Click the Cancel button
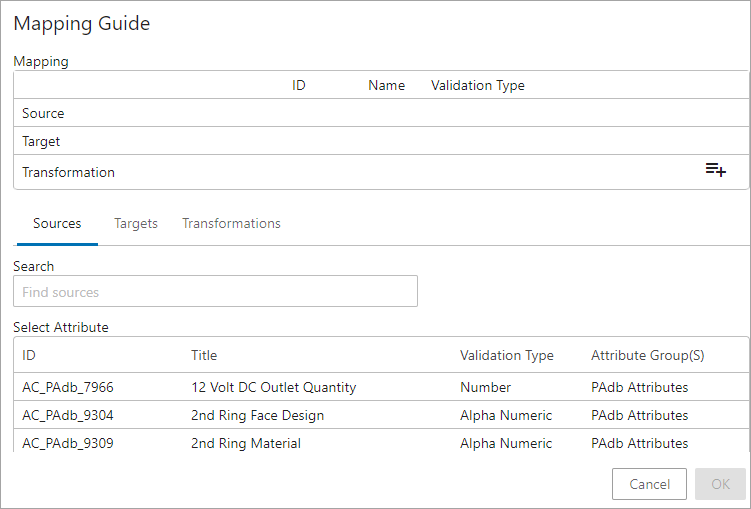751x509 pixels. (649, 484)
